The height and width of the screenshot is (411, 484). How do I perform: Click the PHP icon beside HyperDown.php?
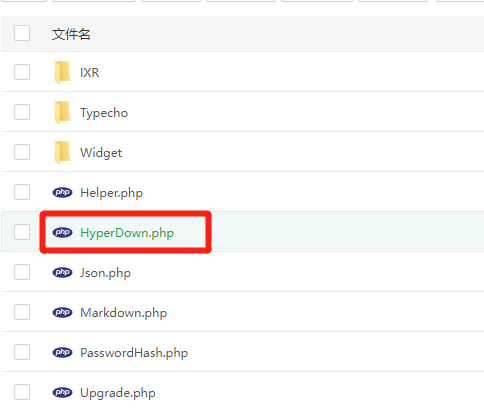tap(62, 232)
